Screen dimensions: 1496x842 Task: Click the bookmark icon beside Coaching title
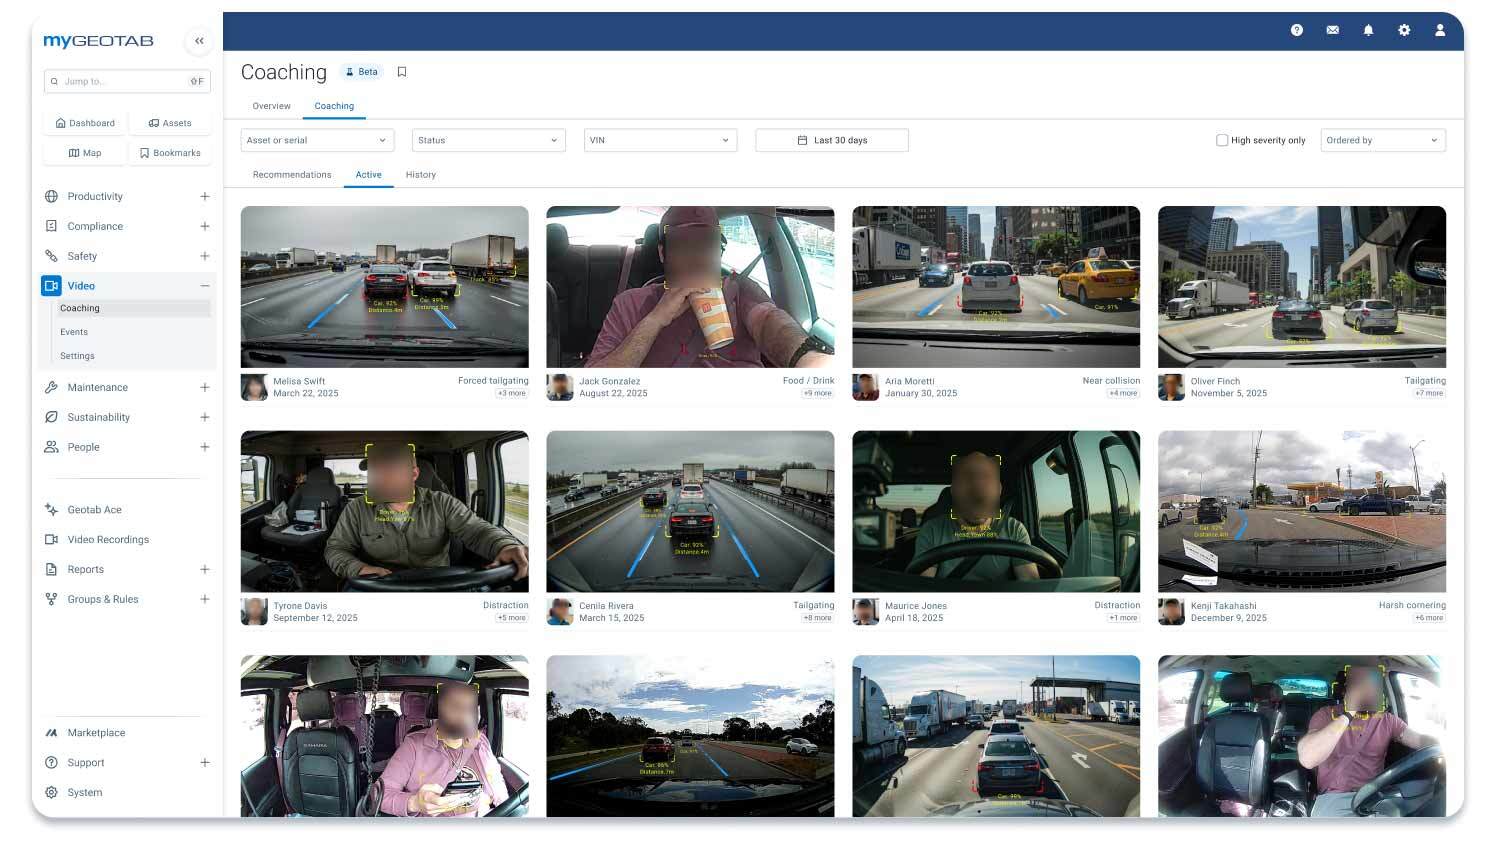[x=402, y=71]
